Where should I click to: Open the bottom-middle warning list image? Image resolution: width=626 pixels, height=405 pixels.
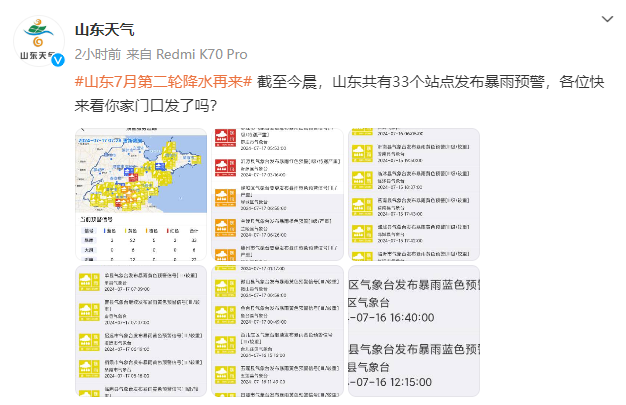click(x=276, y=330)
